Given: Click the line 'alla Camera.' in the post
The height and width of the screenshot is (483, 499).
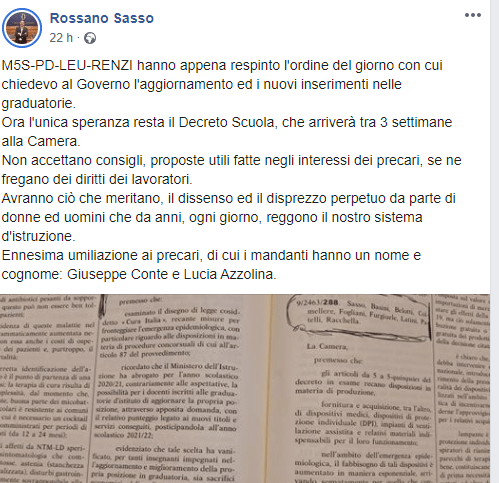Looking at the screenshot, I should coord(41,141).
